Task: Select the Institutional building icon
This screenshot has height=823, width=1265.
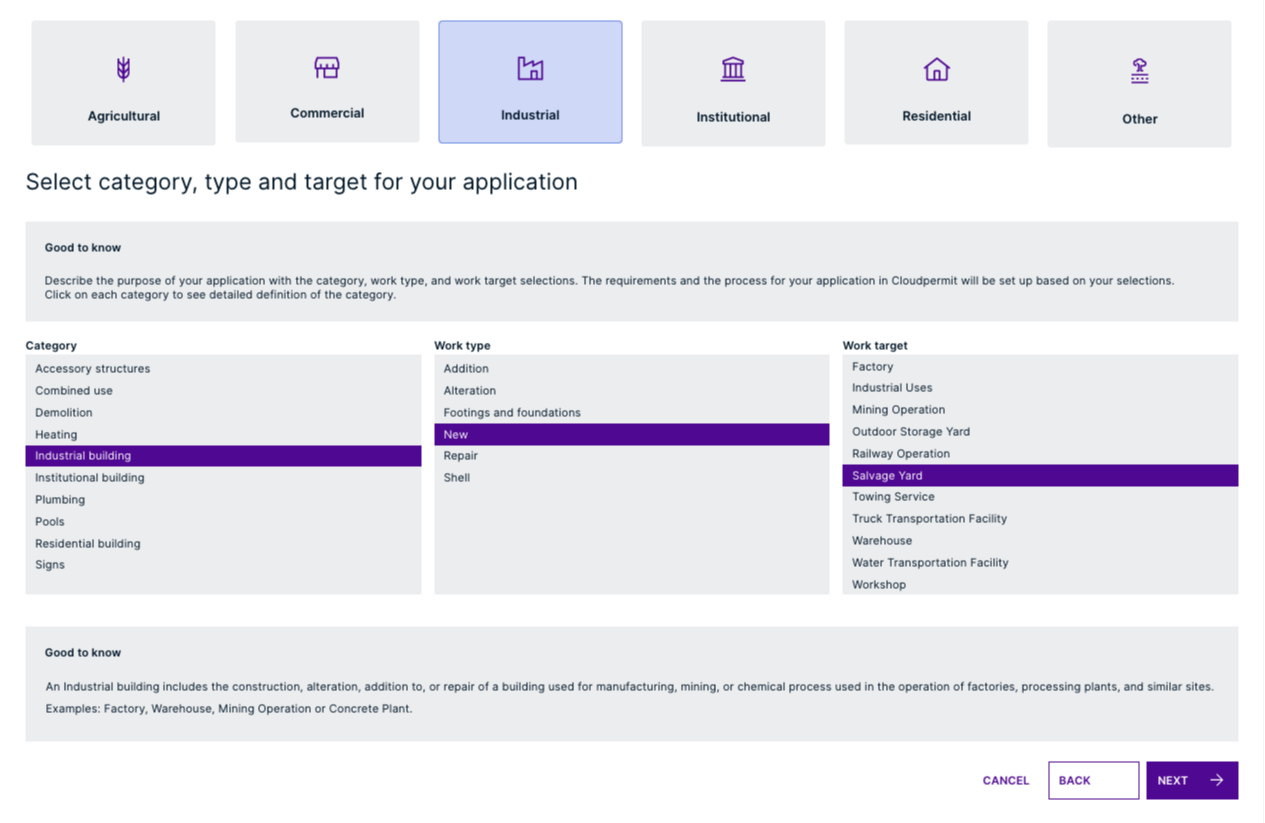Action: (x=733, y=68)
